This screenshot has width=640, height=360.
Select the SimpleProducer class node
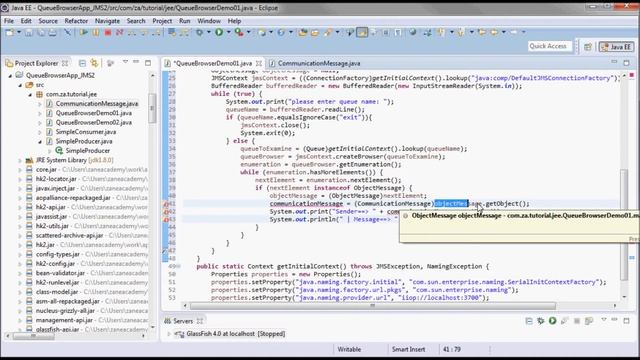click(x=88, y=151)
